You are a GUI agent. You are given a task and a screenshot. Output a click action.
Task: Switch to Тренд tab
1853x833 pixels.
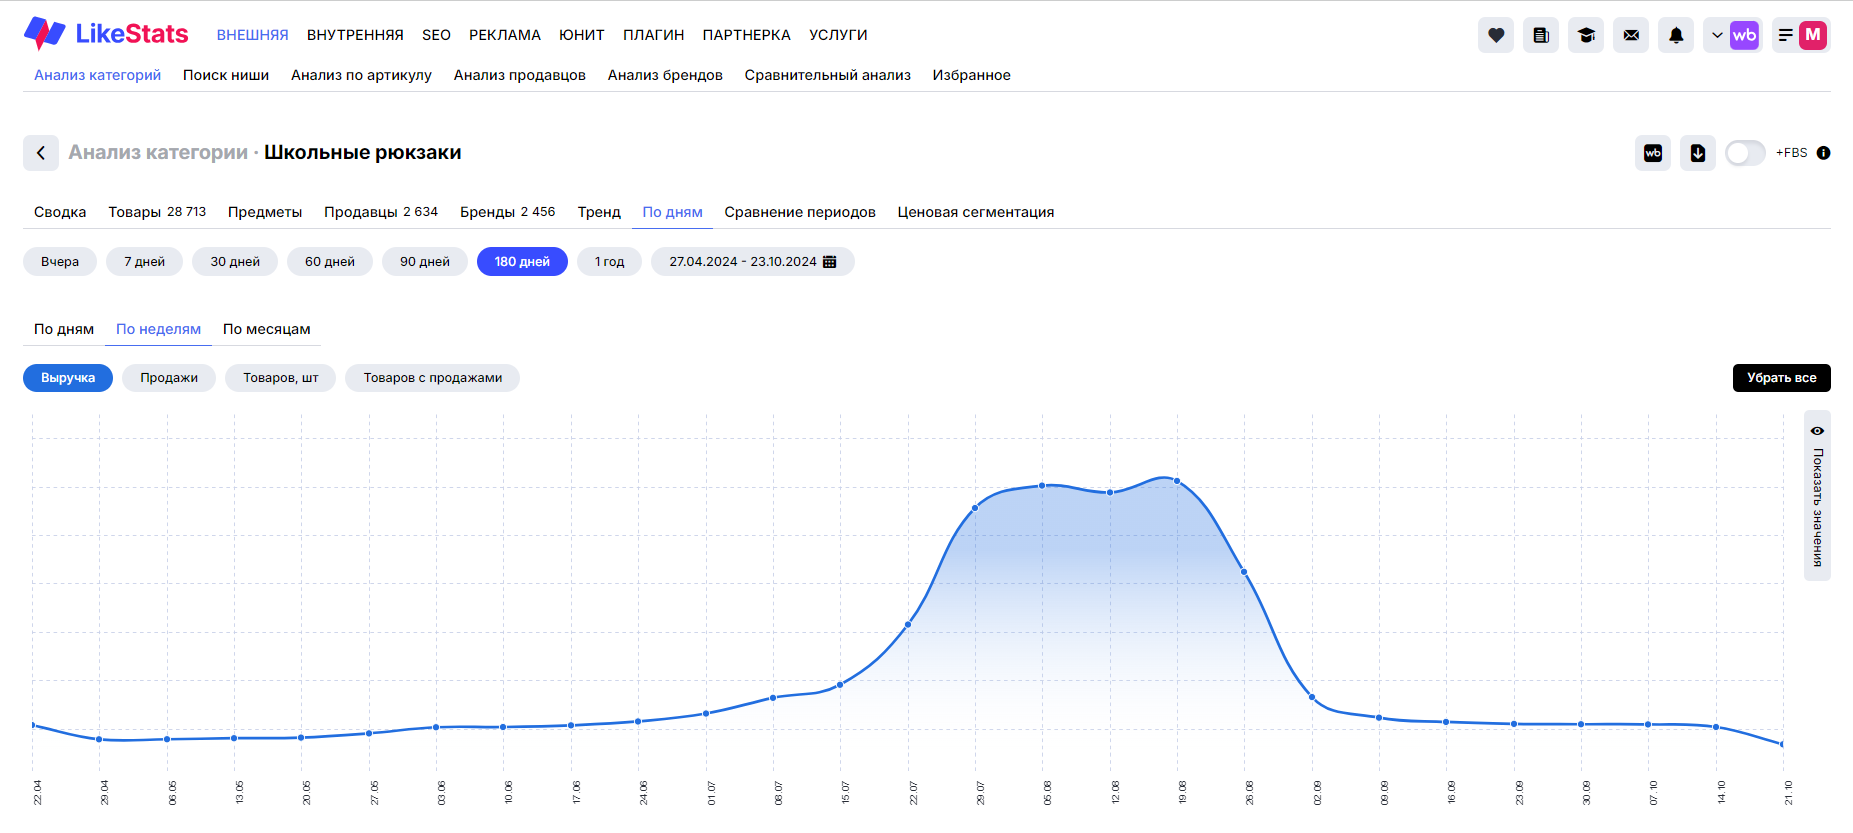pyautogui.click(x=599, y=212)
